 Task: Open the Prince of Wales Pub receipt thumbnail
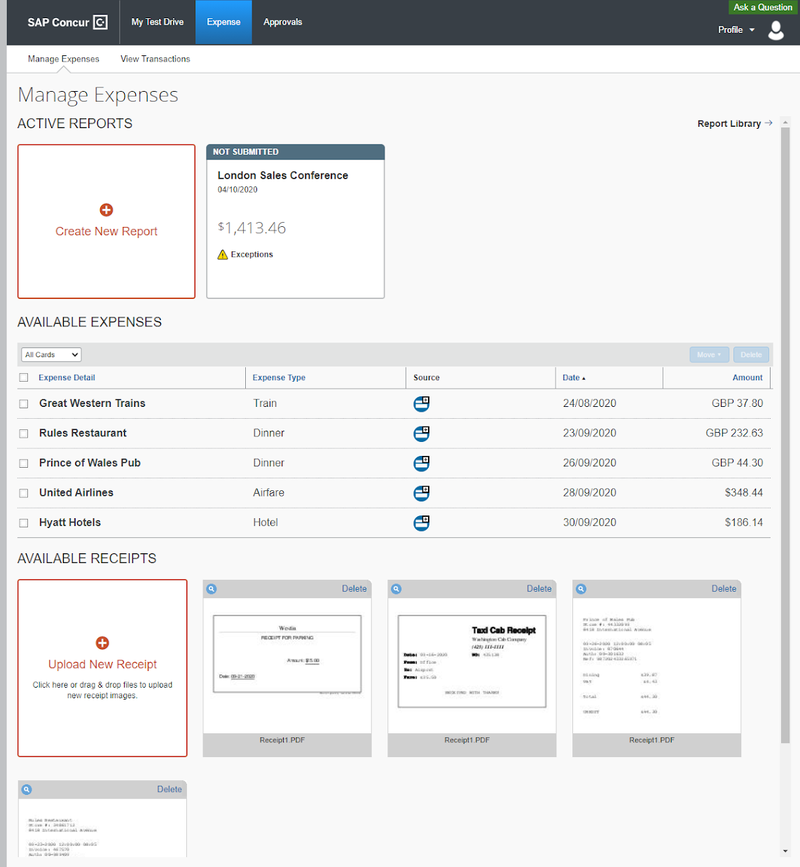tap(657, 665)
